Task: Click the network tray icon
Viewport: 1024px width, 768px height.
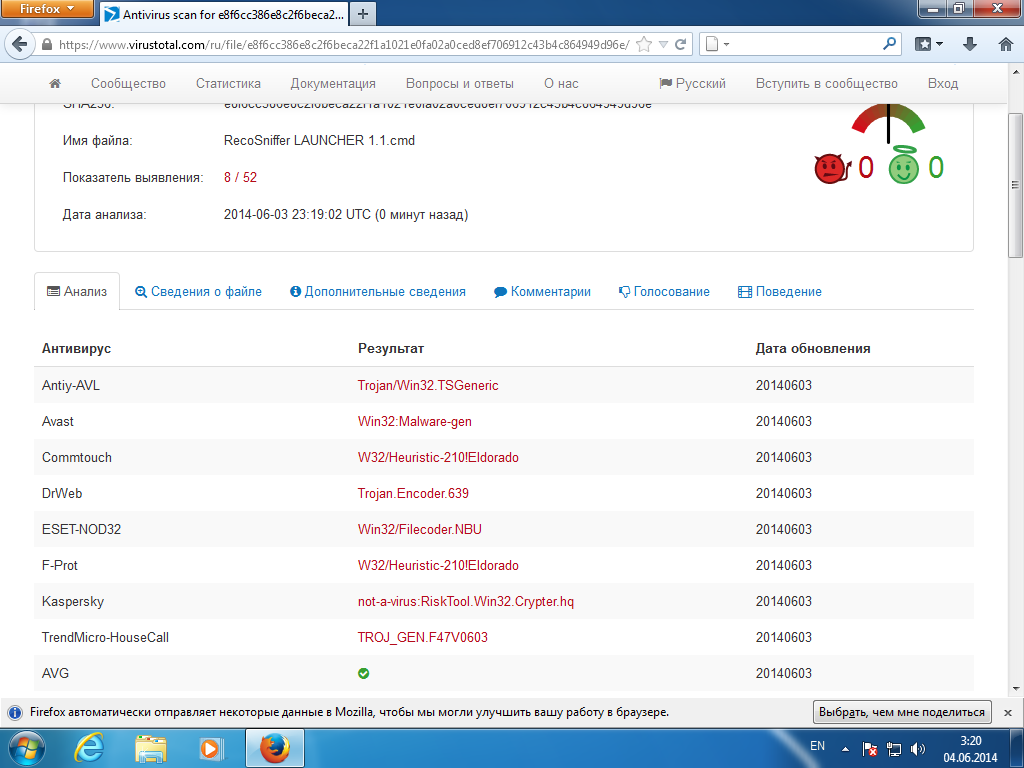Action: [x=893, y=749]
